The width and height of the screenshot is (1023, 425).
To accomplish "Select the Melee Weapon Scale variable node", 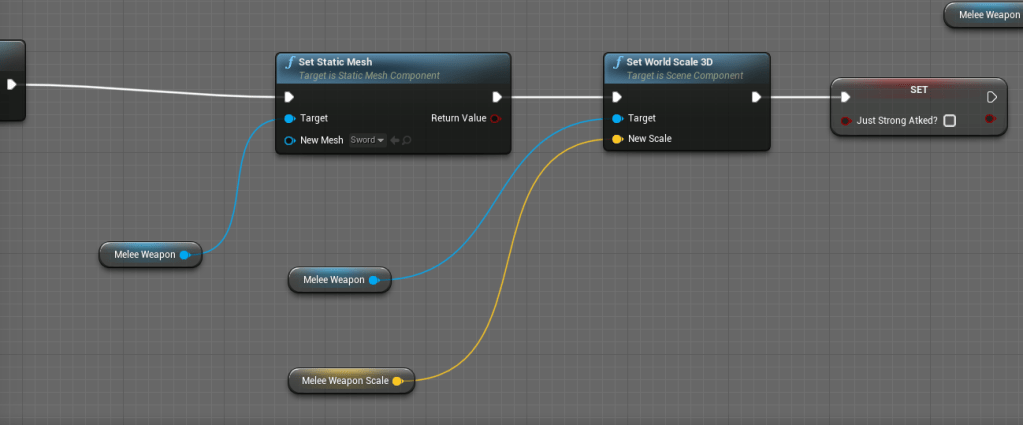I will coord(345,381).
